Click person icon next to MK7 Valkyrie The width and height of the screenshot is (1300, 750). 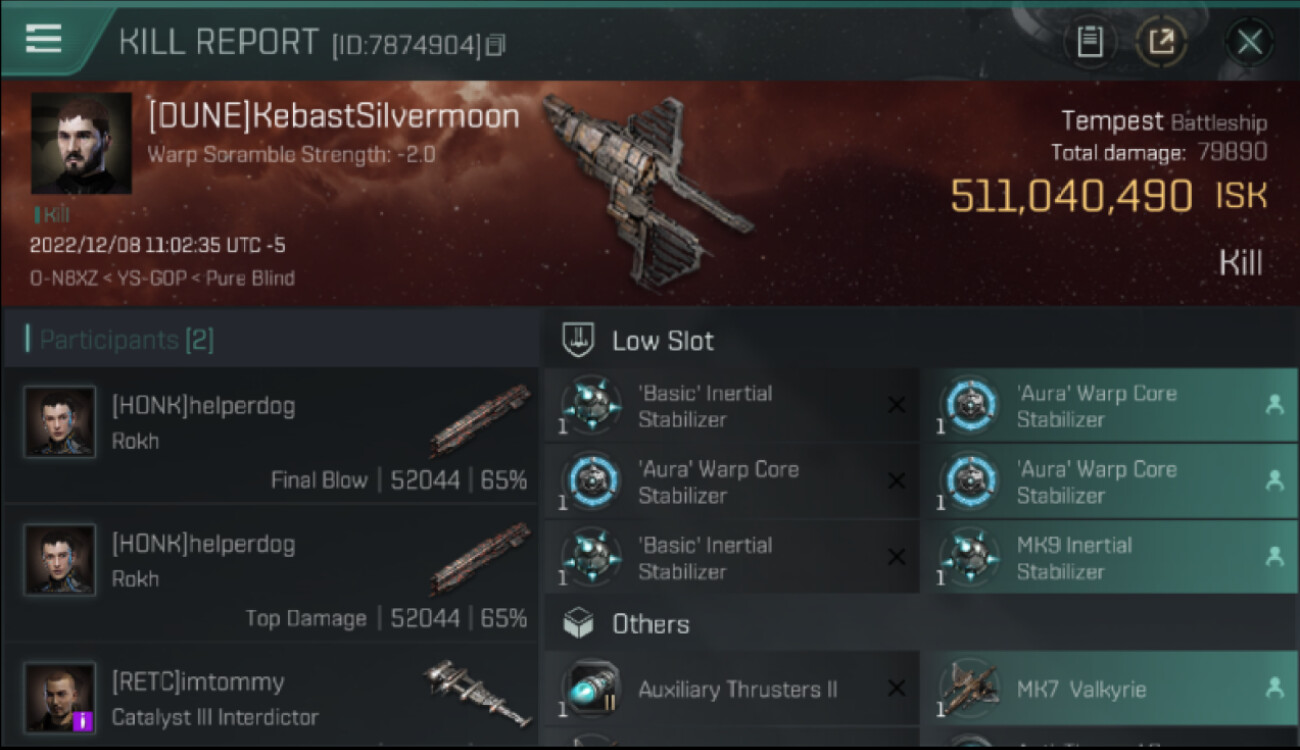1274,688
